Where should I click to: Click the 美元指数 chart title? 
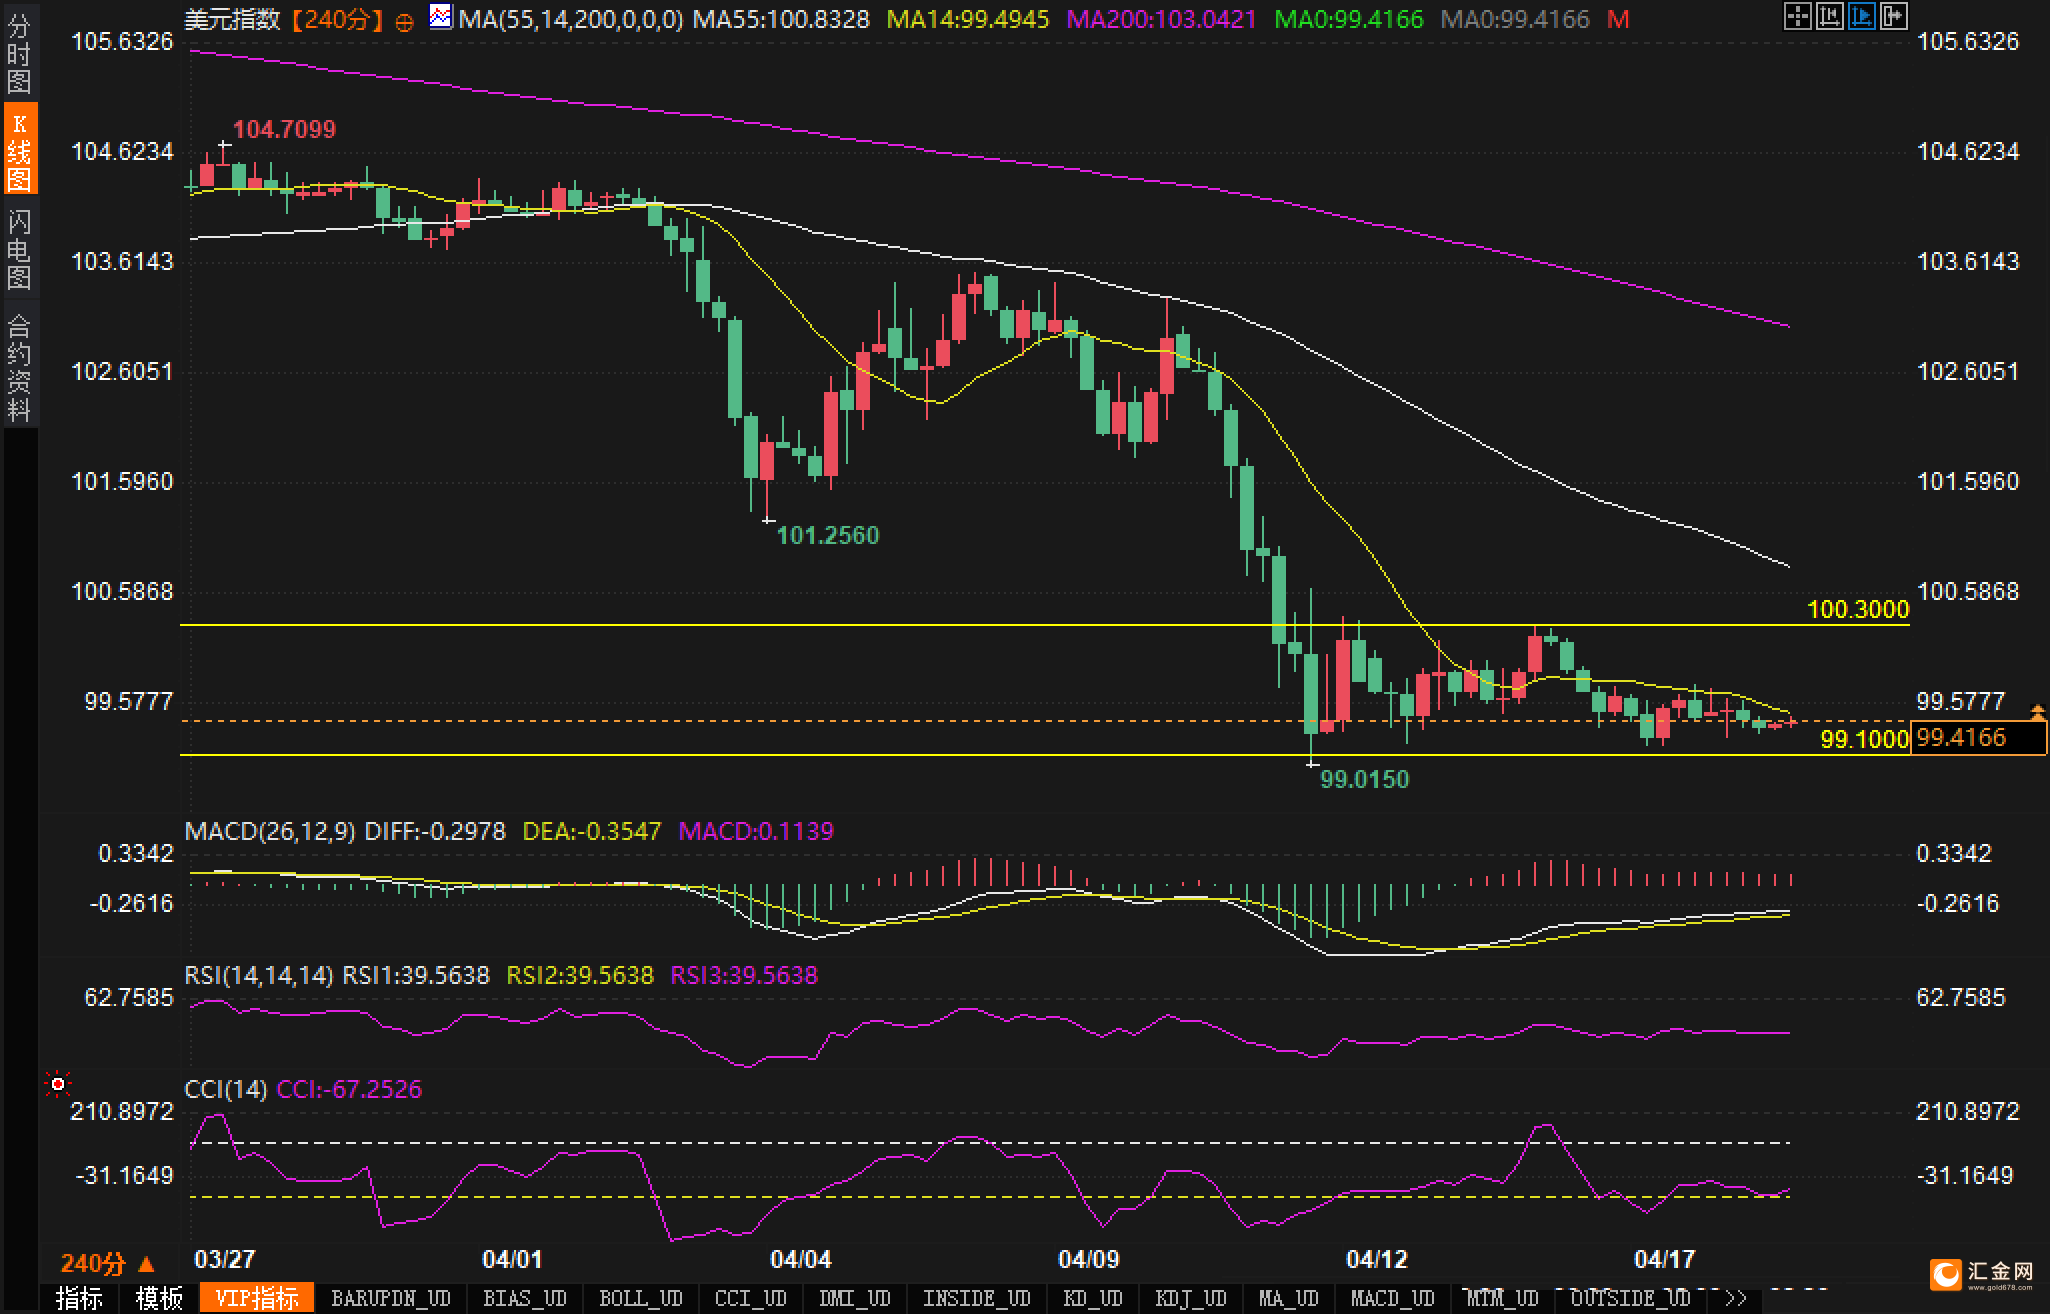(233, 19)
